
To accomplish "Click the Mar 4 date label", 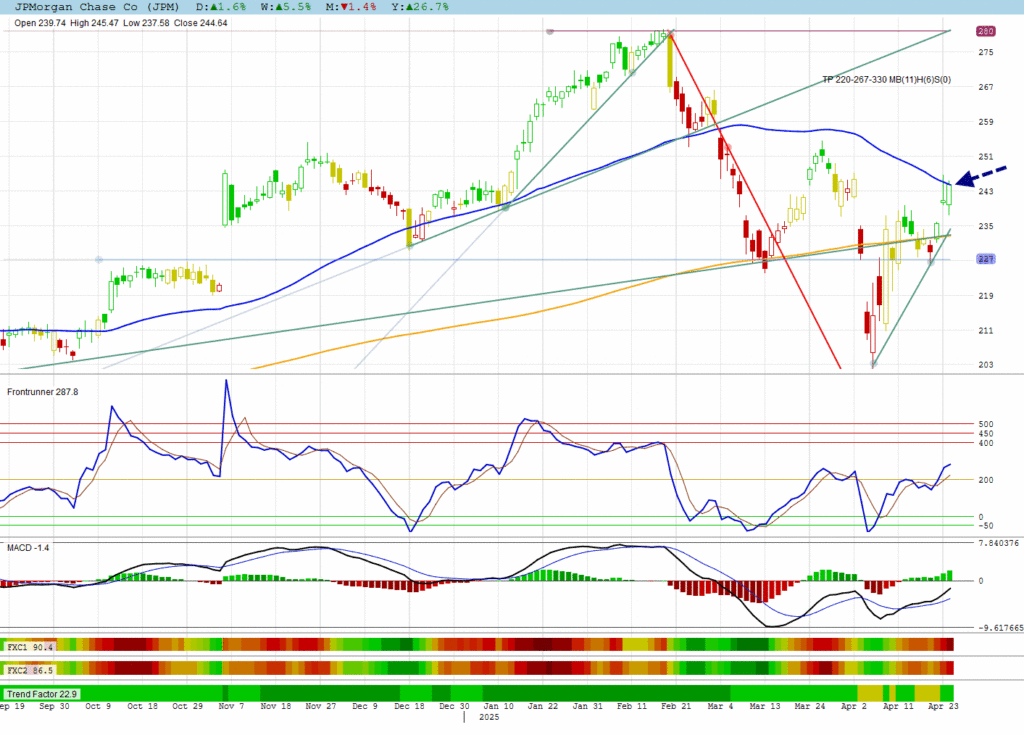I will click(x=720, y=706).
